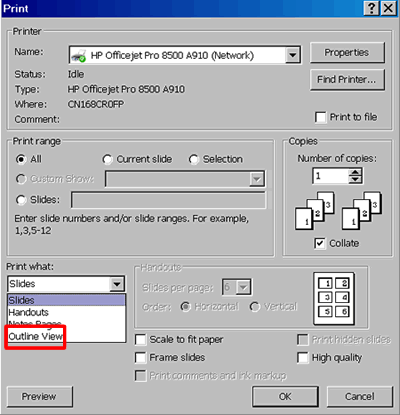The height and width of the screenshot is (415, 400).
Task: Increase number of copies with up arrow
Action: [355, 172]
